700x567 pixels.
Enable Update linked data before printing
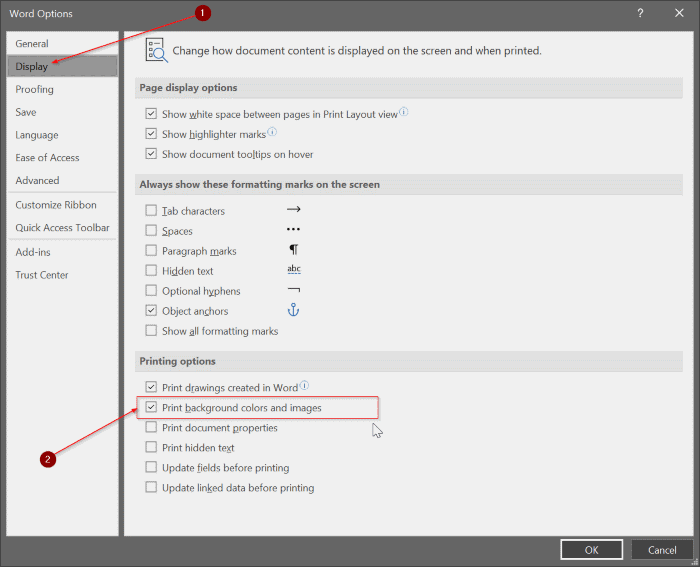click(151, 488)
